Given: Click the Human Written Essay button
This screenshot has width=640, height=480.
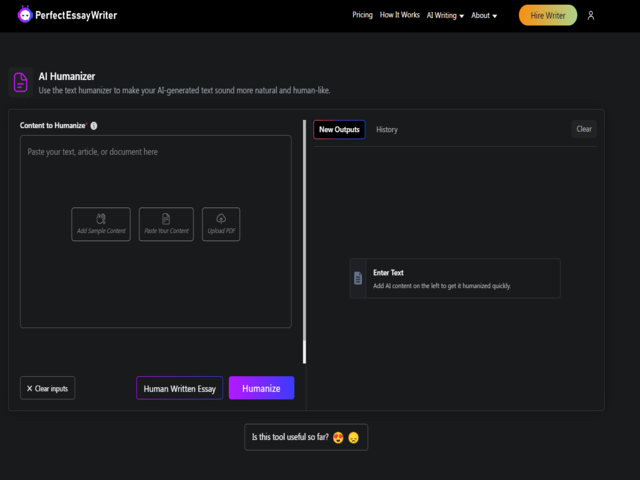Looking at the screenshot, I should tap(180, 388).
